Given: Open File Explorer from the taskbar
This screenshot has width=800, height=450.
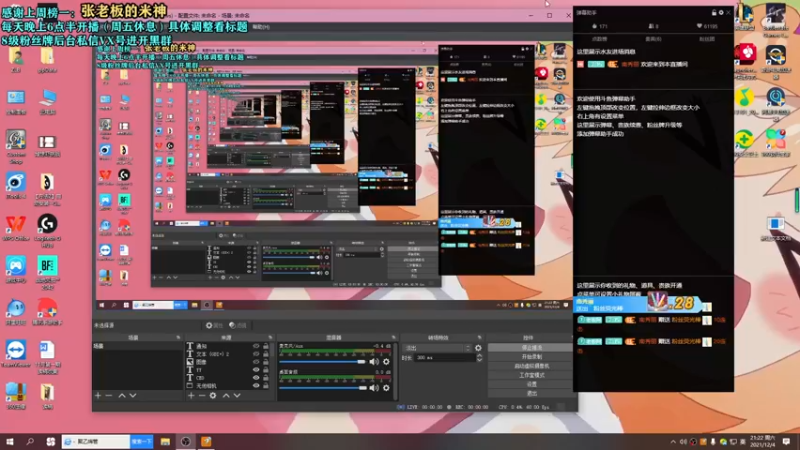Looking at the screenshot, I should point(165,442).
